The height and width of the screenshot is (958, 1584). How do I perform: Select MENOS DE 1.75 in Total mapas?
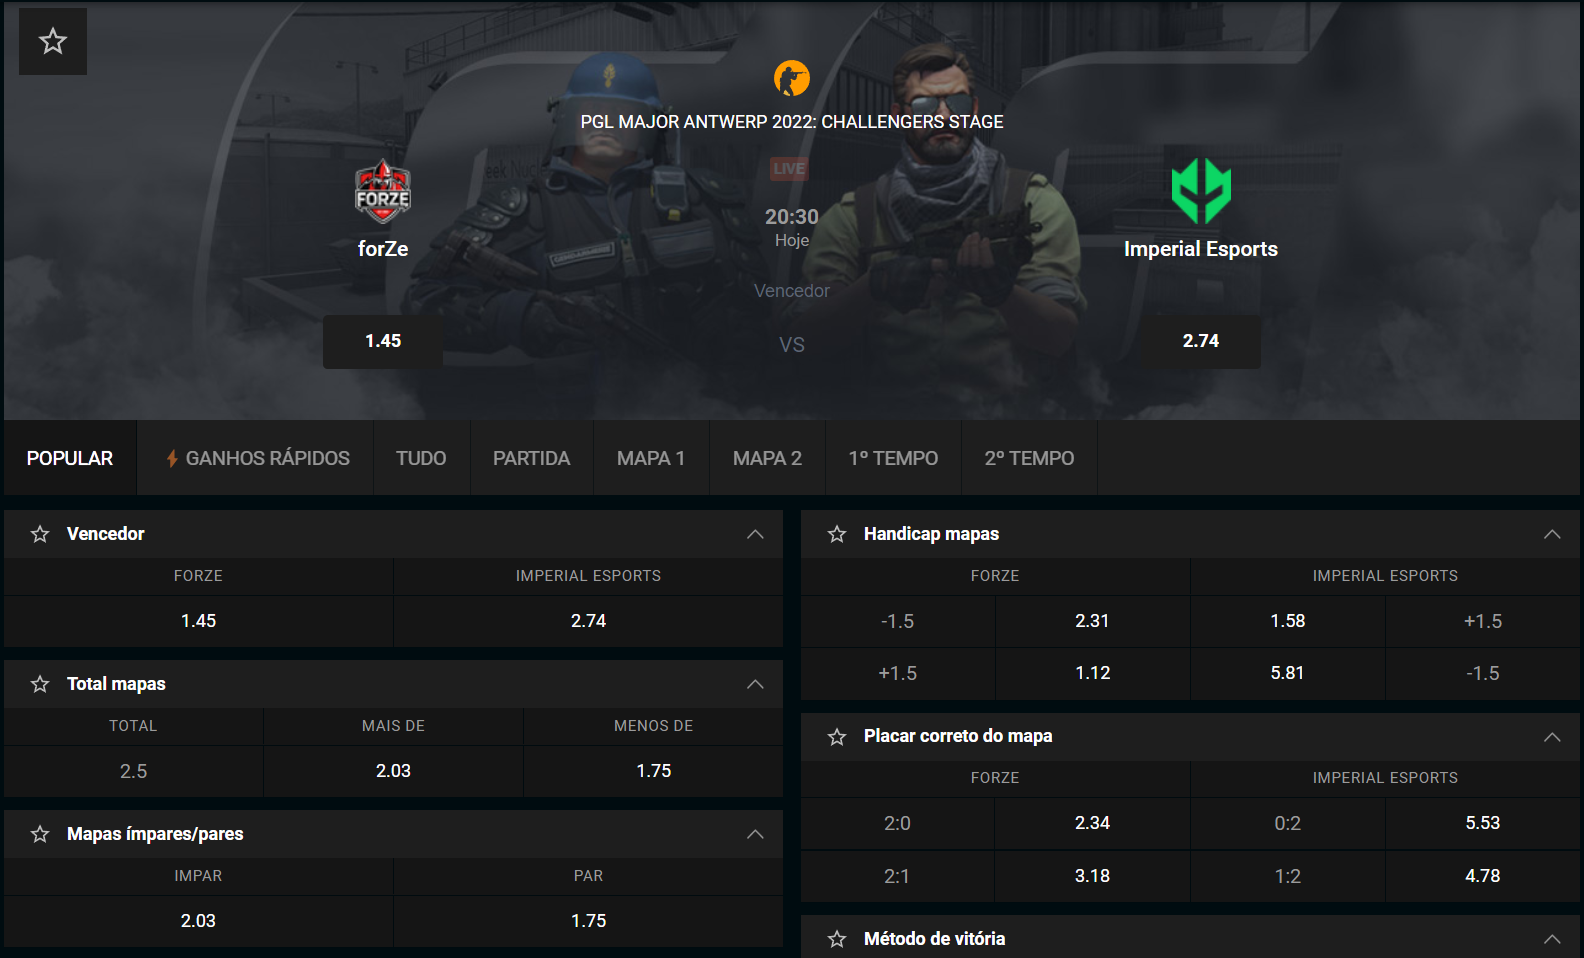pyautogui.click(x=653, y=771)
